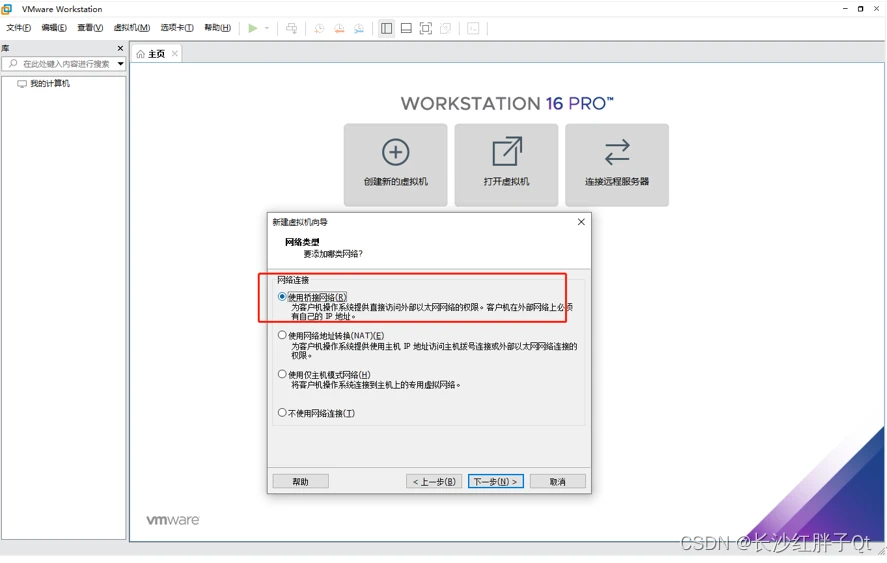This screenshot has height=563, width=887.
Task: Click the create new virtual machine plus icon
Action: [395, 152]
